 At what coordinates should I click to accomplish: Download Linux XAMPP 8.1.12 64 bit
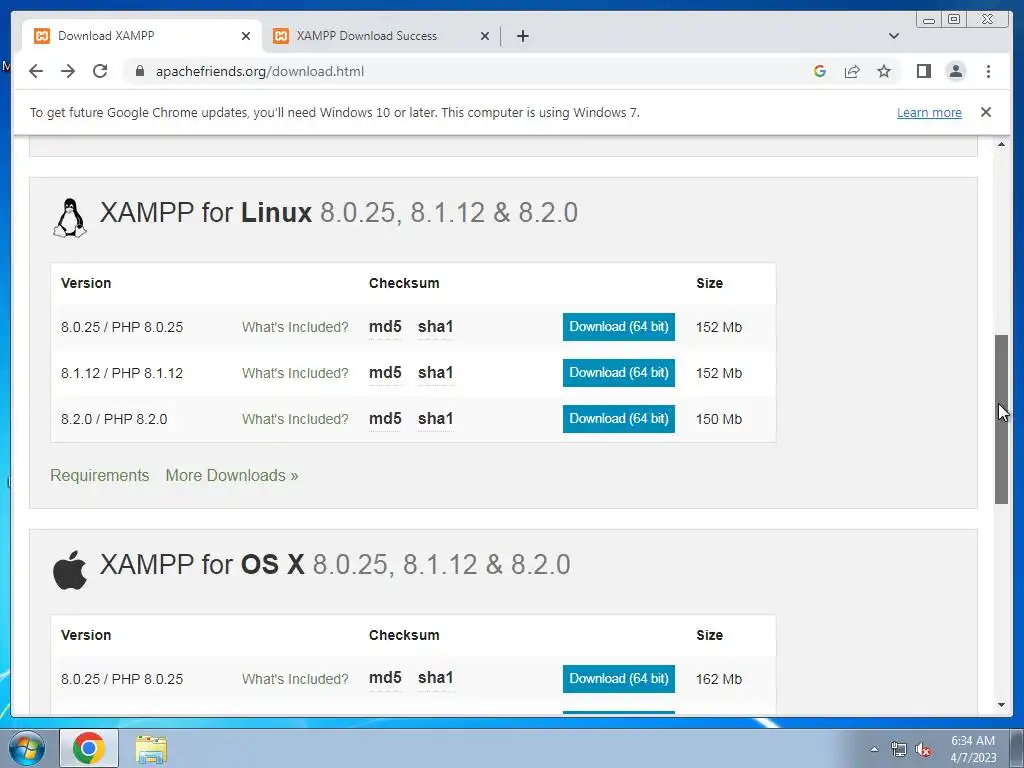[x=618, y=372]
